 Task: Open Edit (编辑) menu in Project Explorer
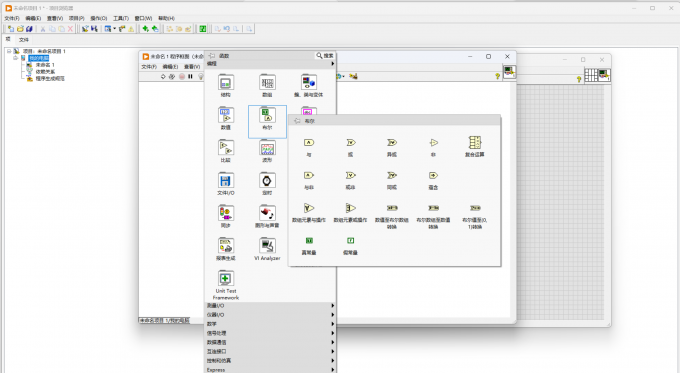click(33, 18)
